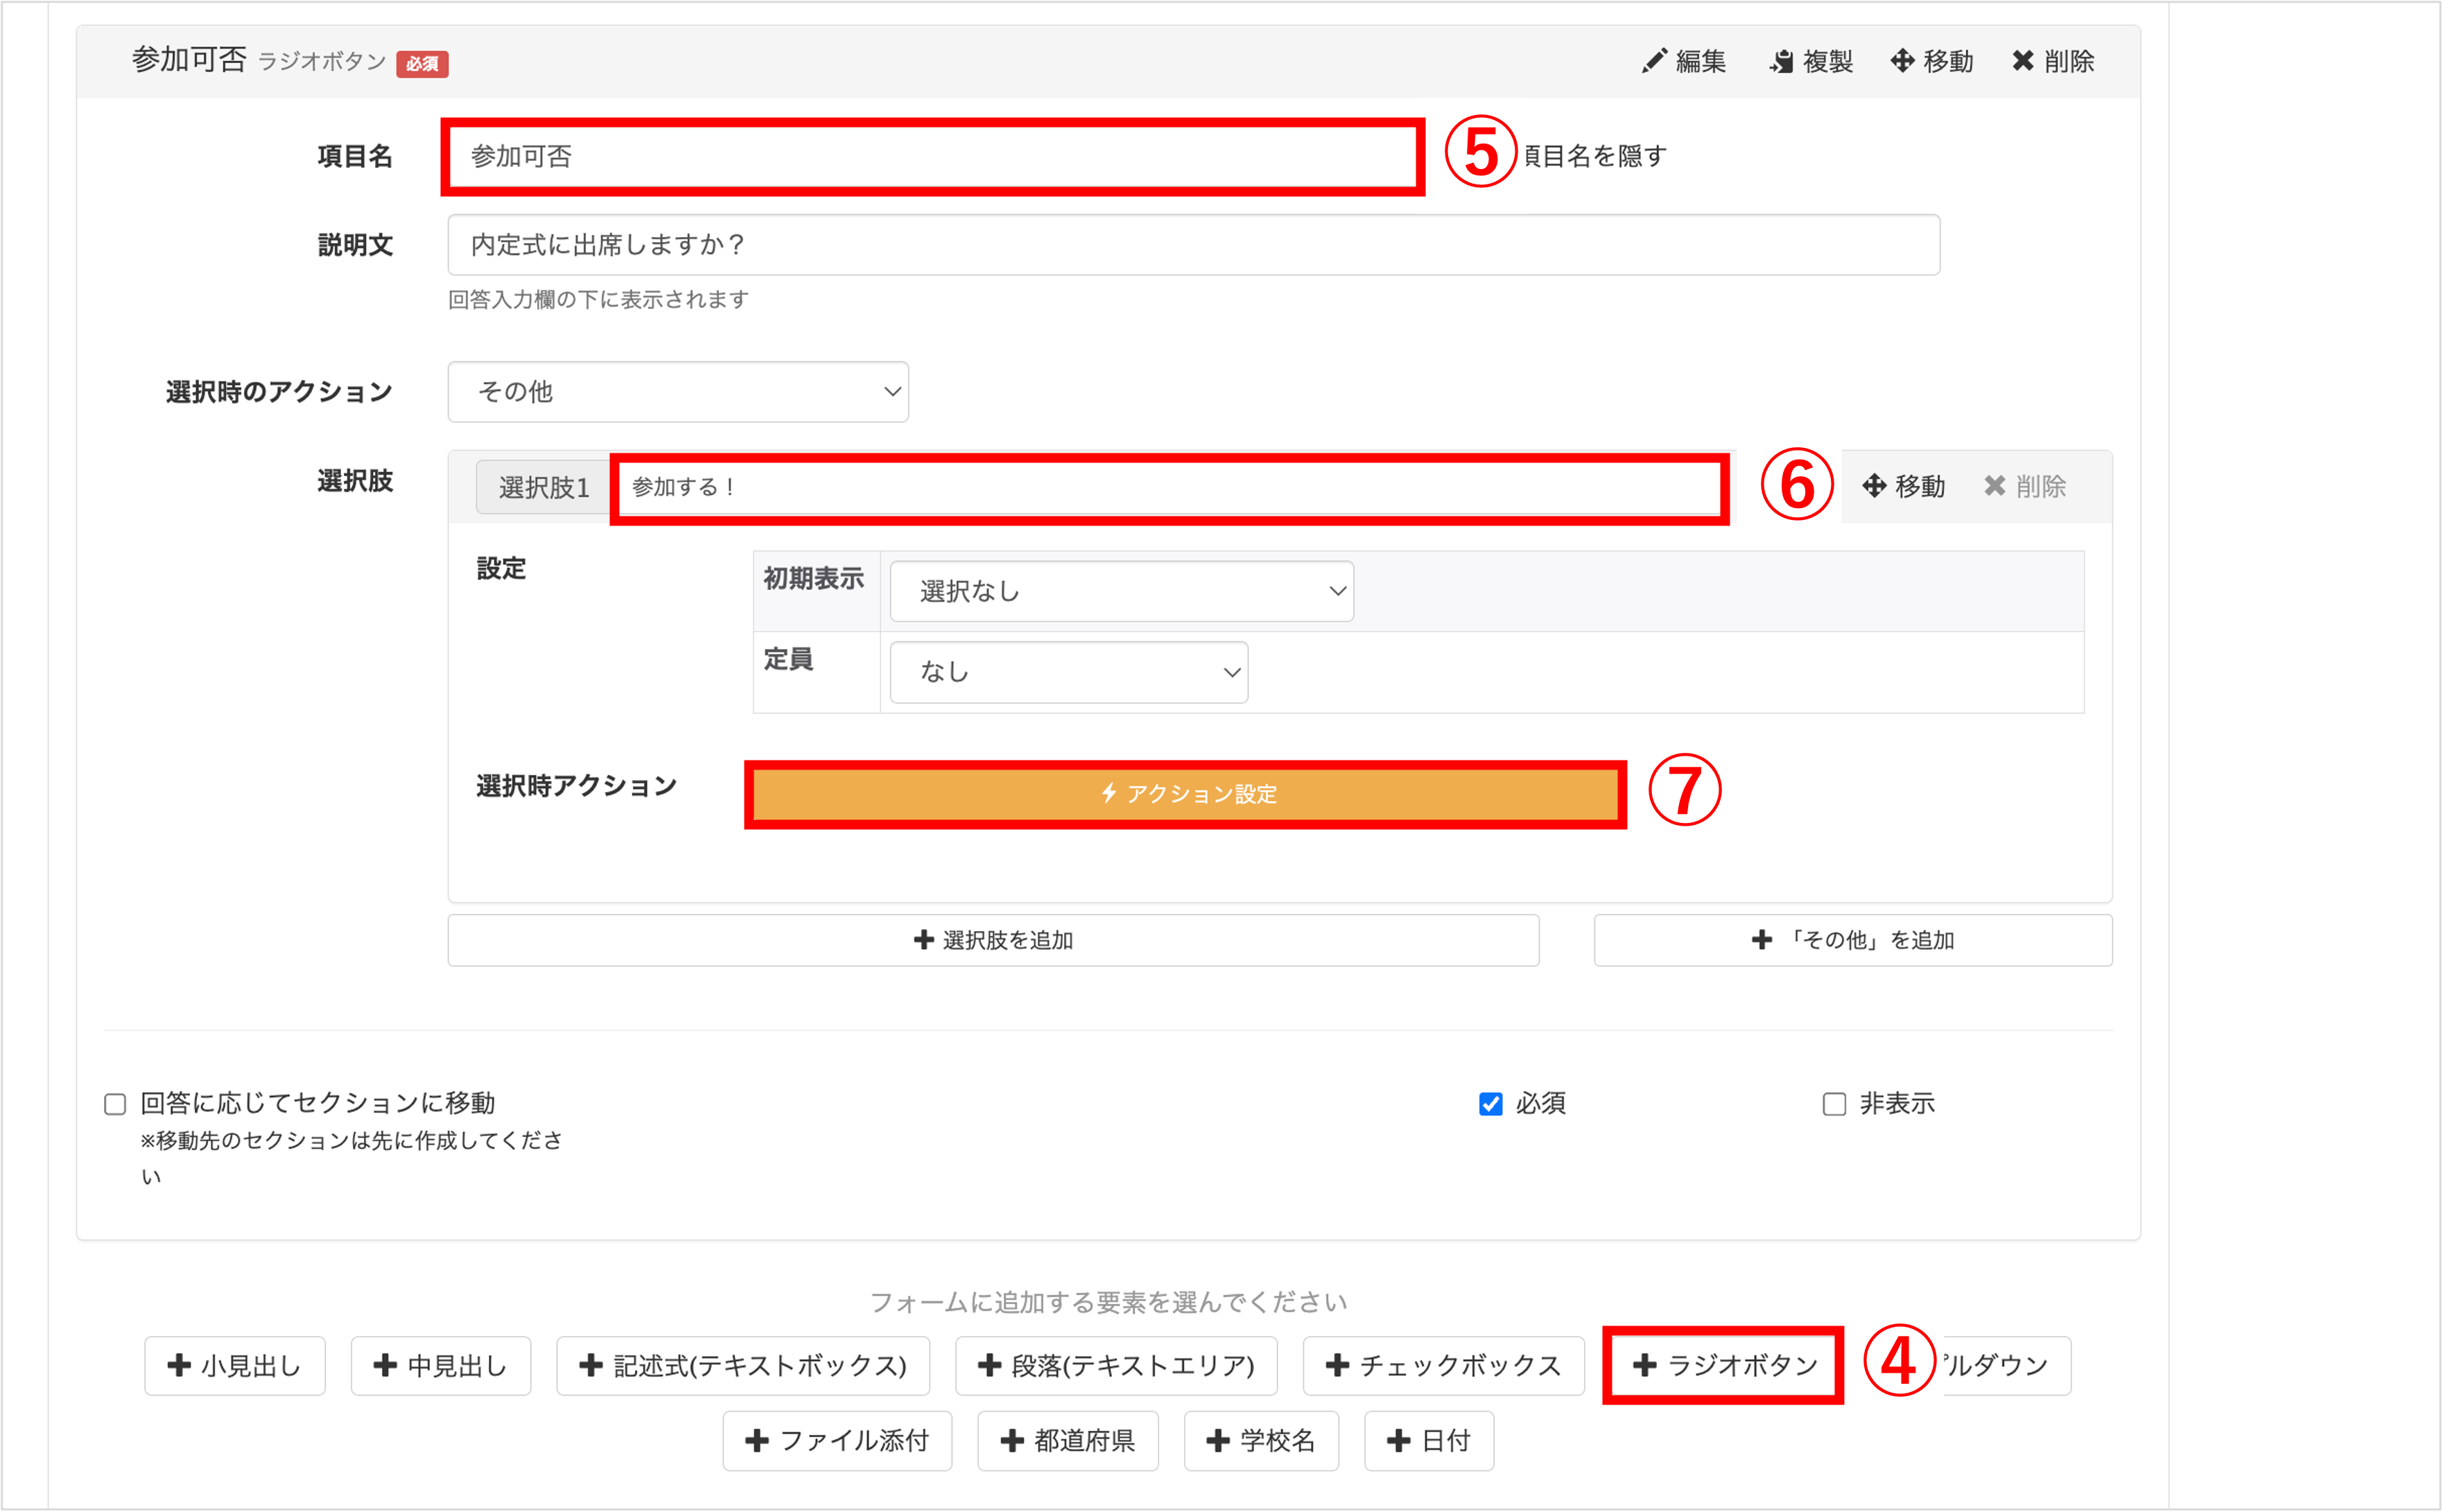Open the 選択時のアクション dropdown
2443x1512 pixels.
(x=678, y=392)
